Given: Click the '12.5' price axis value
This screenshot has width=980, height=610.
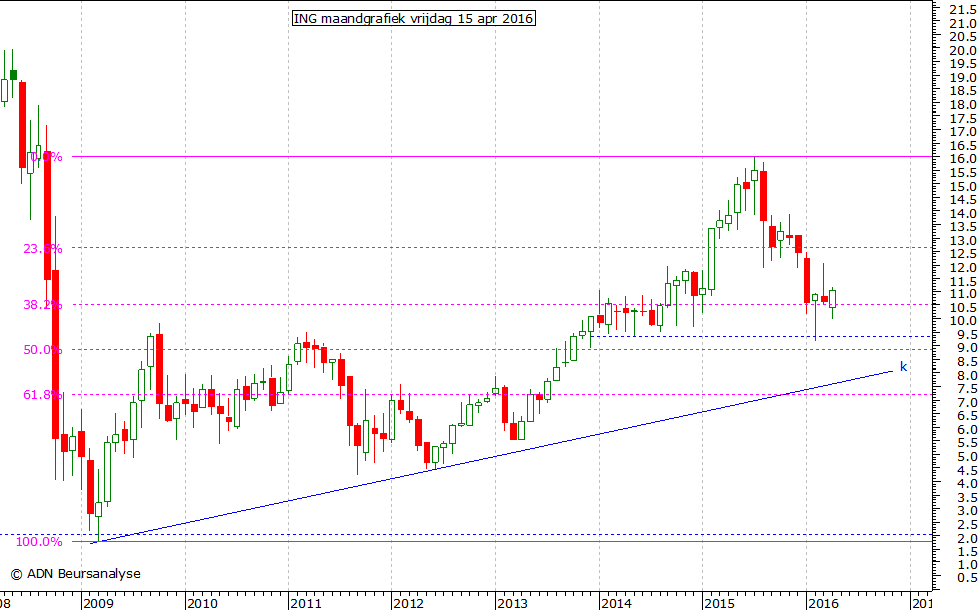Looking at the screenshot, I should click(963, 254).
